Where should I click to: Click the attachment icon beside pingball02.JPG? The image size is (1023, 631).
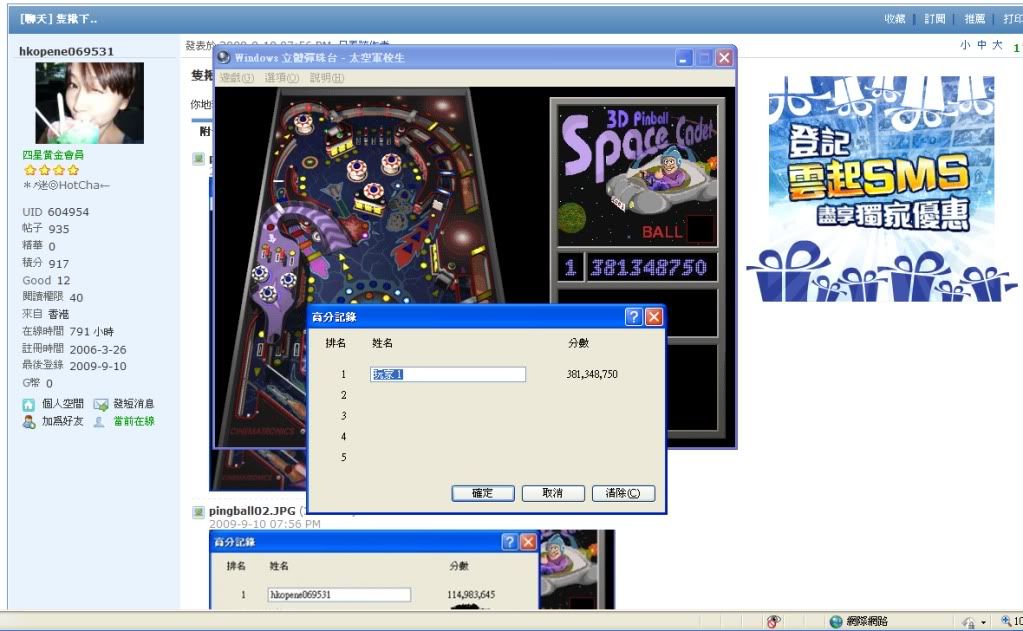tap(199, 512)
